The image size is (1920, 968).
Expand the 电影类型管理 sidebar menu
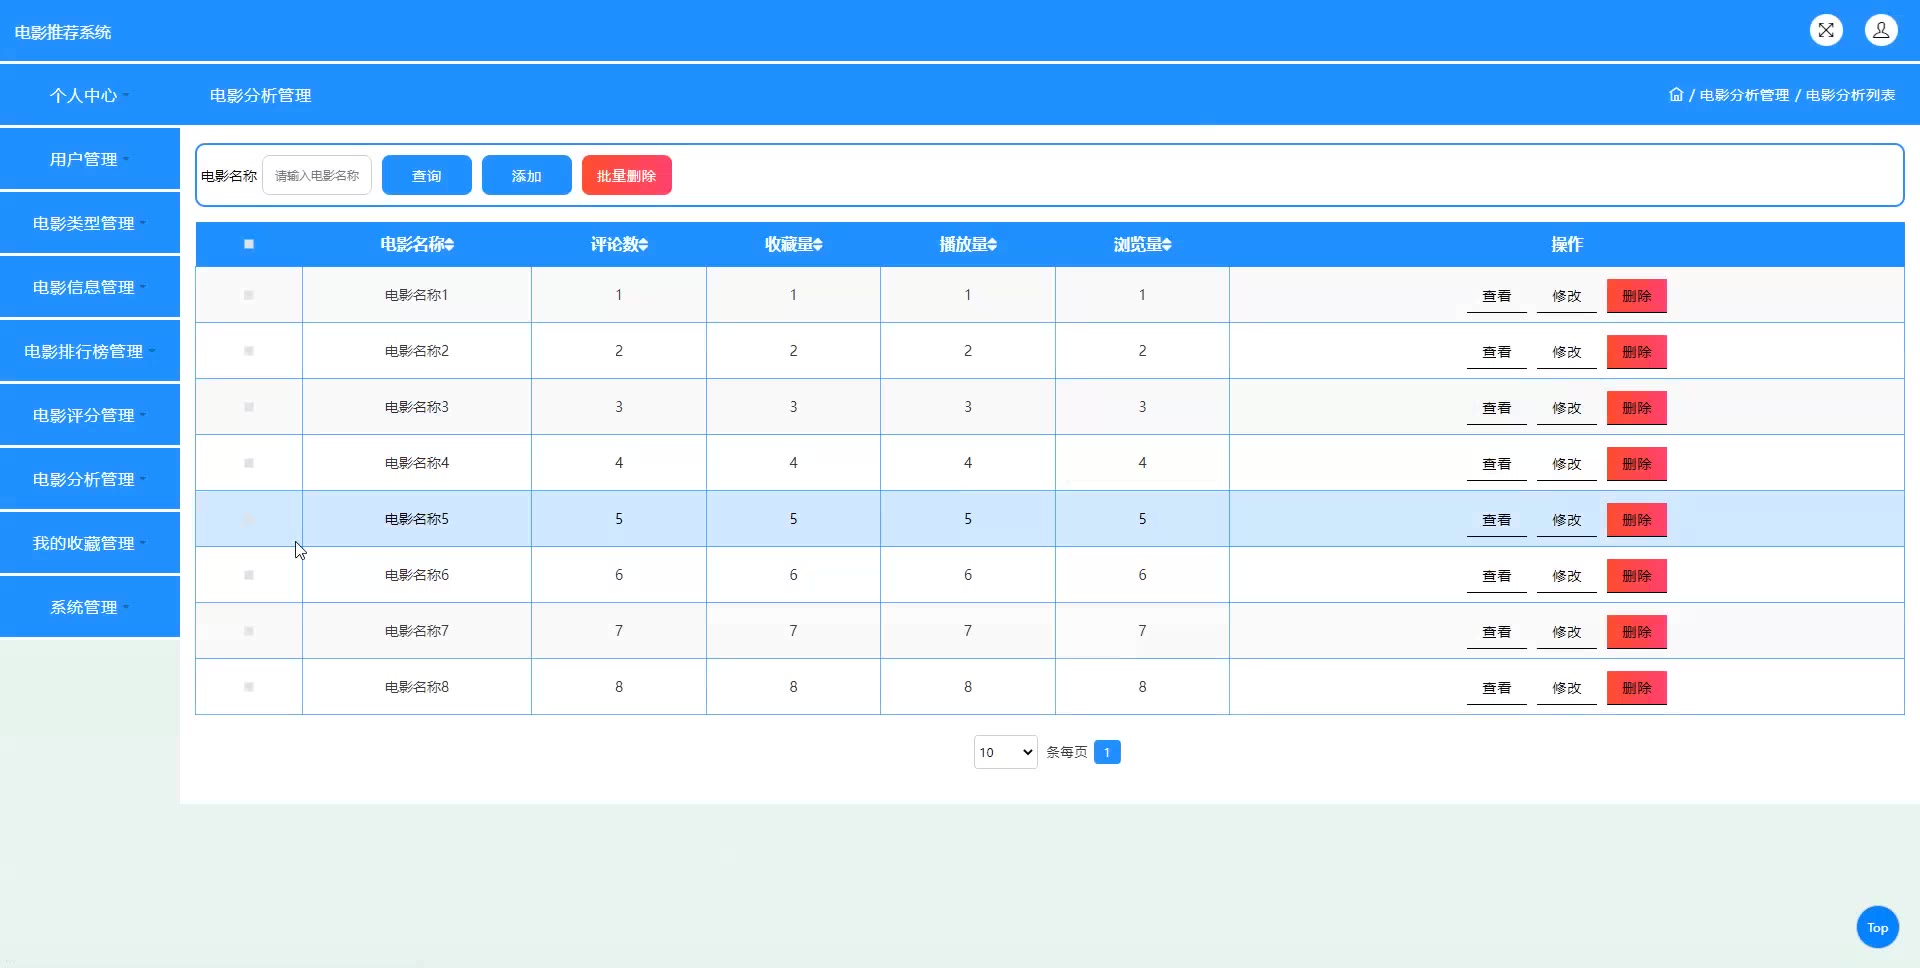coord(90,223)
